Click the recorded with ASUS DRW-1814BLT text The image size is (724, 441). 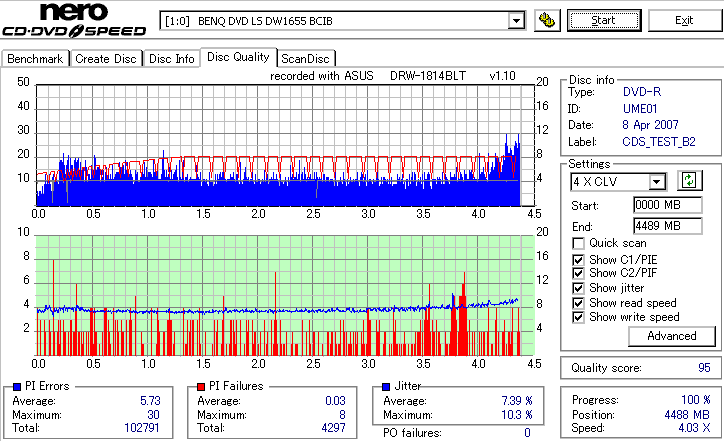click(x=392, y=76)
